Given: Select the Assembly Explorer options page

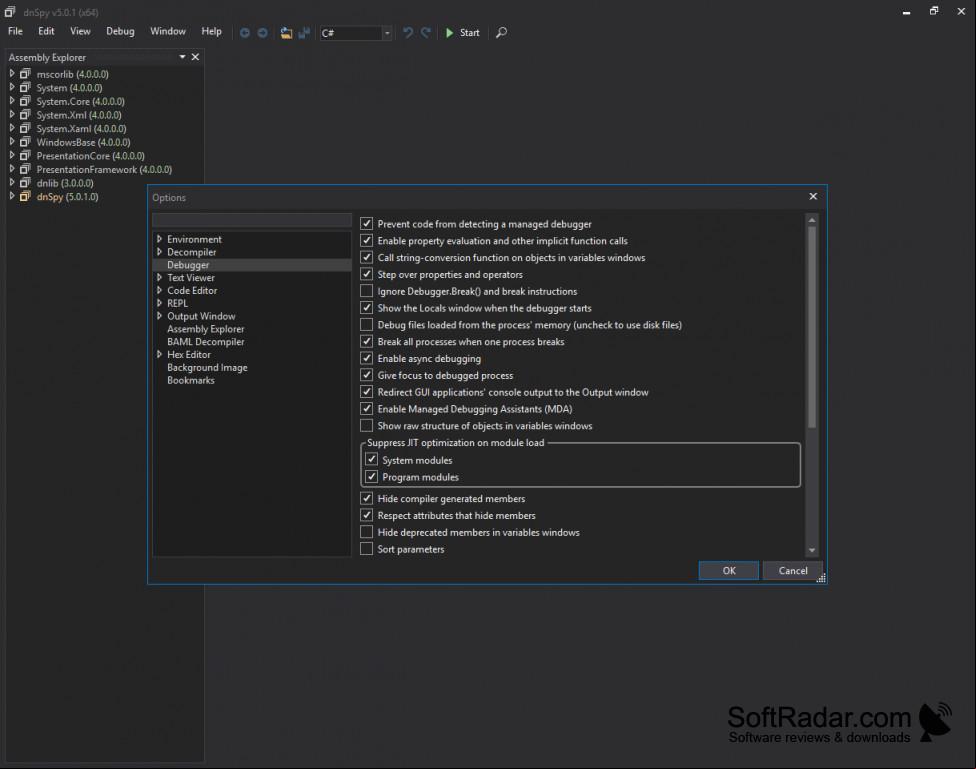Looking at the screenshot, I should click(x=205, y=329).
